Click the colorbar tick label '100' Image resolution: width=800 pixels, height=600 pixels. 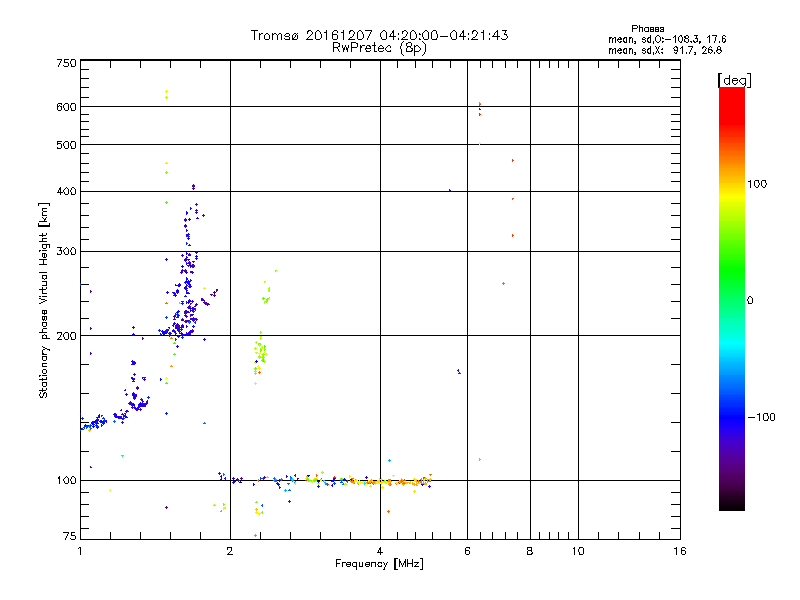757,184
